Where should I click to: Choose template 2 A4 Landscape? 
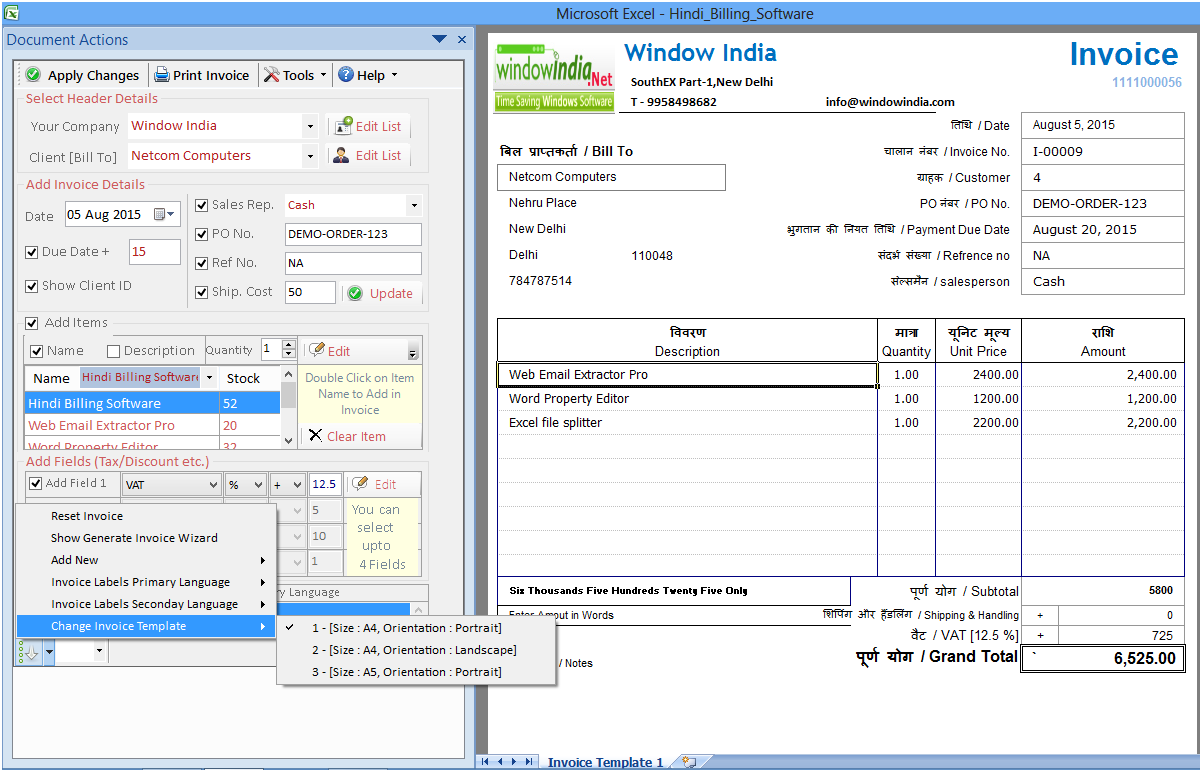(416, 650)
